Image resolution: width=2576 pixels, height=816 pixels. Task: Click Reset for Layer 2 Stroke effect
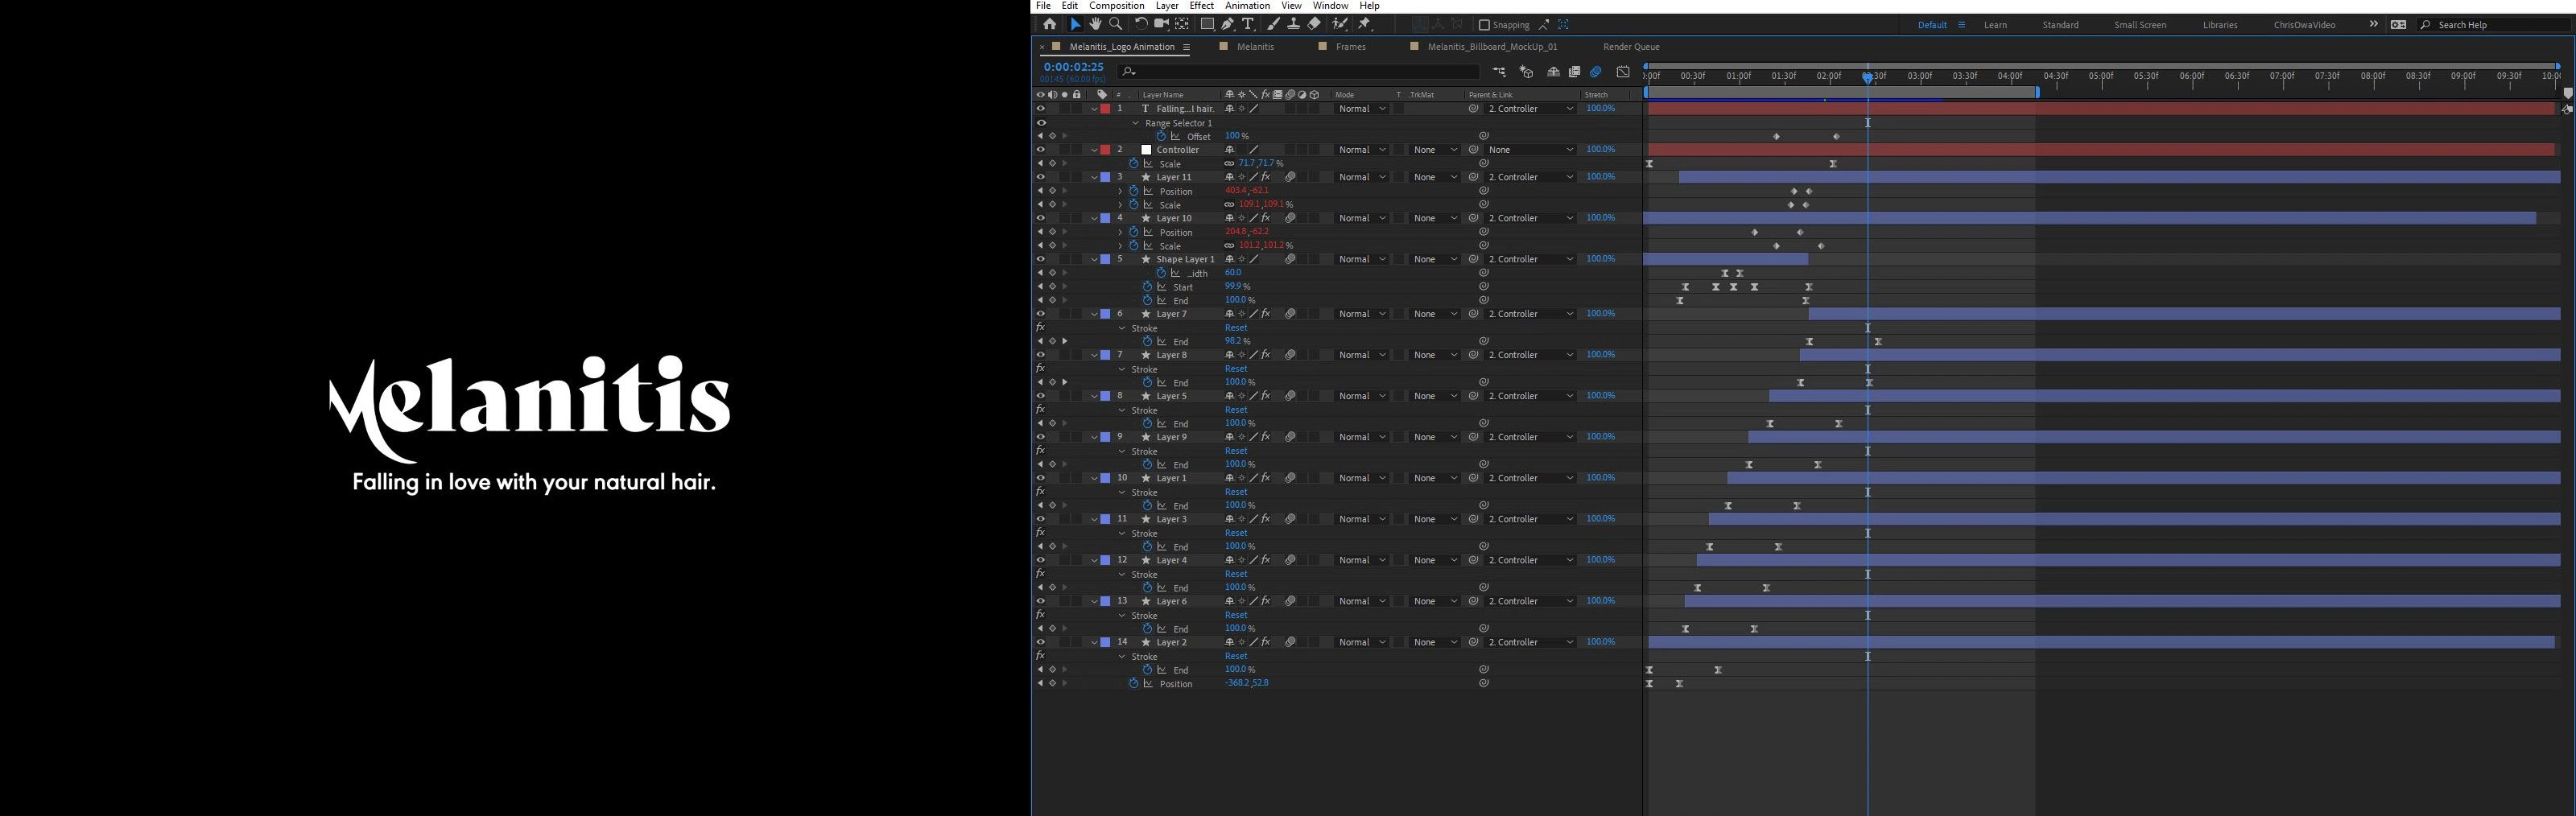tap(1236, 656)
